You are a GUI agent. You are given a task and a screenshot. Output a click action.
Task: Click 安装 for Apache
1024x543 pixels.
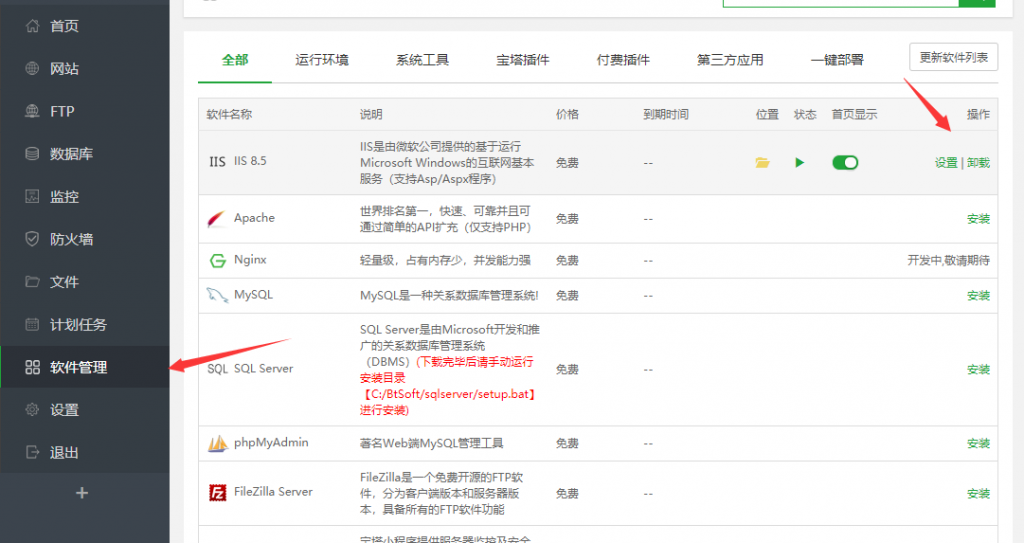pyautogui.click(x=978, y=219)
